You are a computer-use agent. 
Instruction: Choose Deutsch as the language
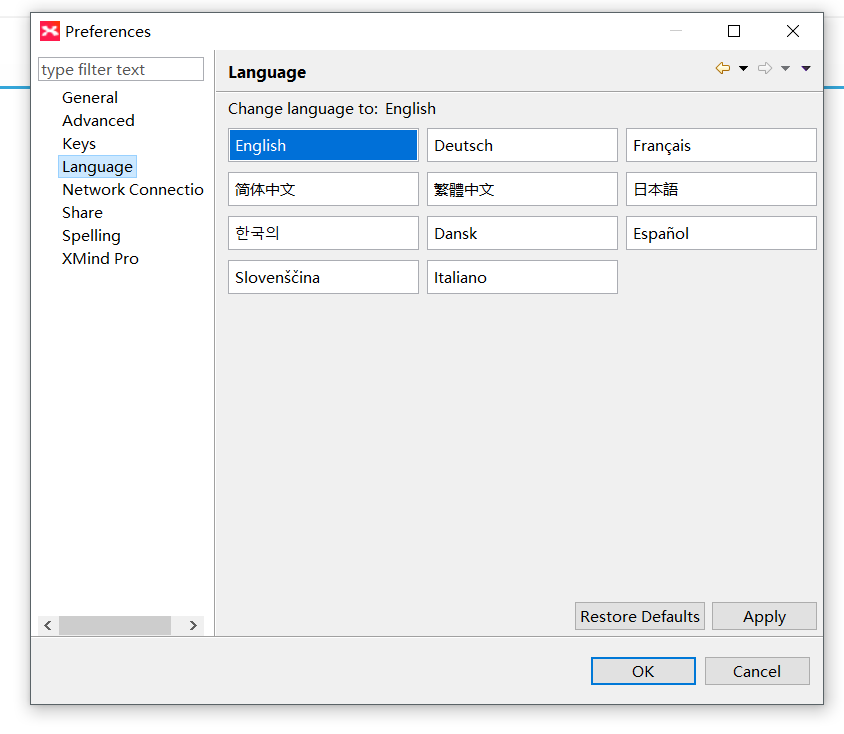pyautogui.click(x=522, y=145)
